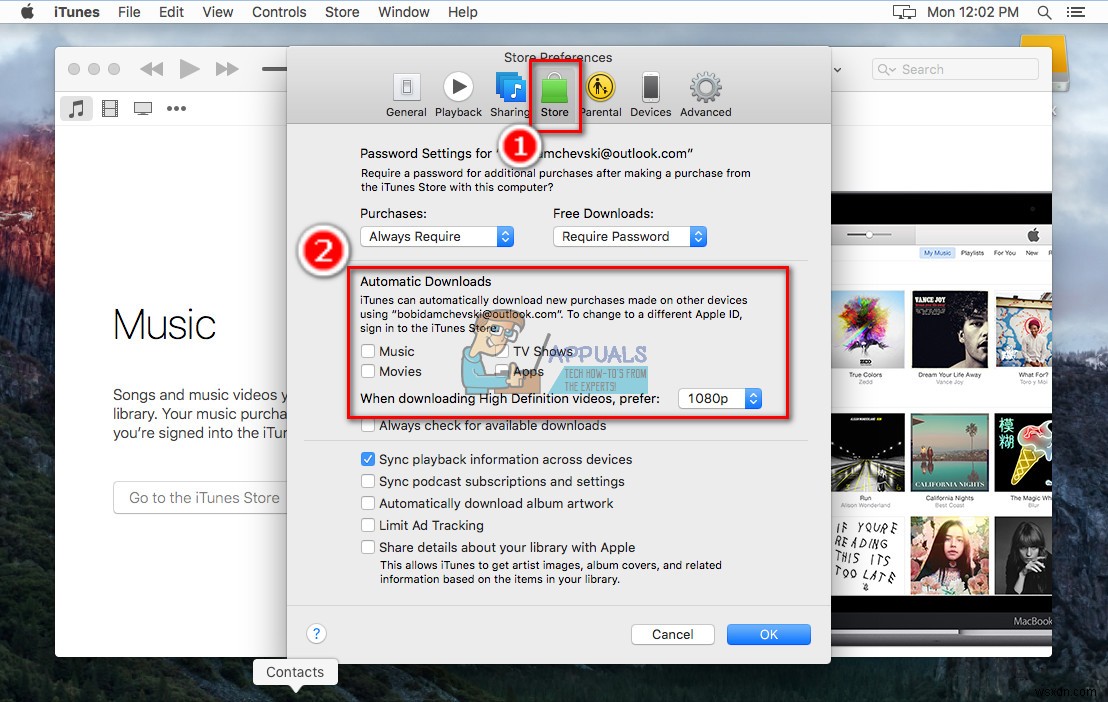Disable Sync playback information across devices
The width and height of the screenshot is (1108, 702).
369,459
